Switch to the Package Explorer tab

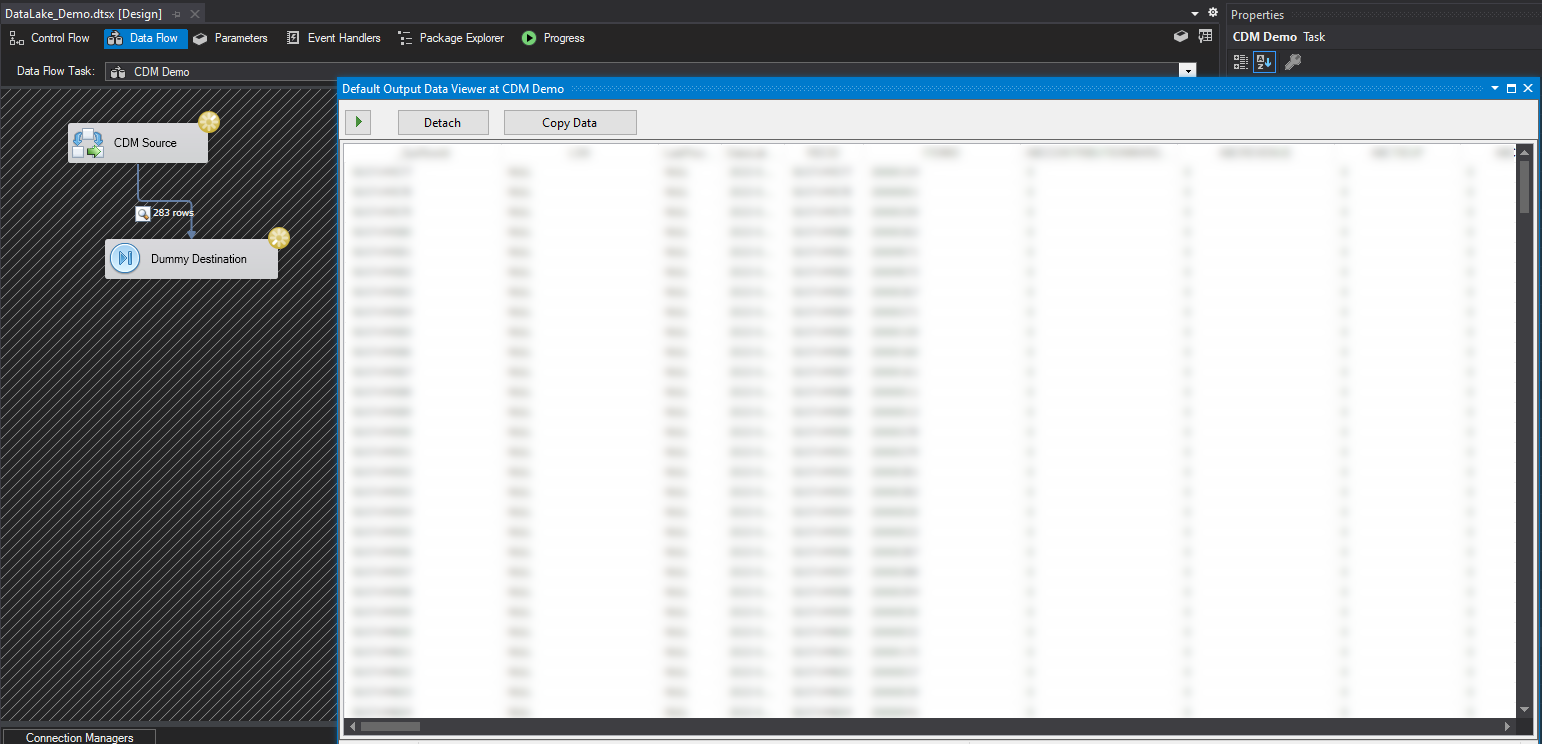451,38
